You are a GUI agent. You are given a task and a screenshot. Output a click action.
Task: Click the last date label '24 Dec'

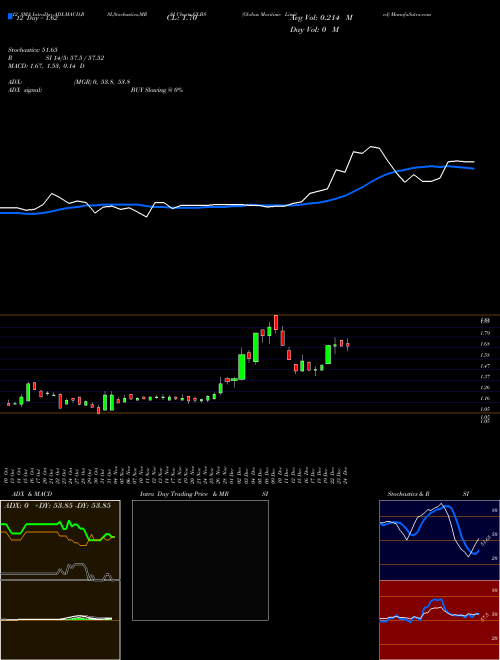coord(345,475)
